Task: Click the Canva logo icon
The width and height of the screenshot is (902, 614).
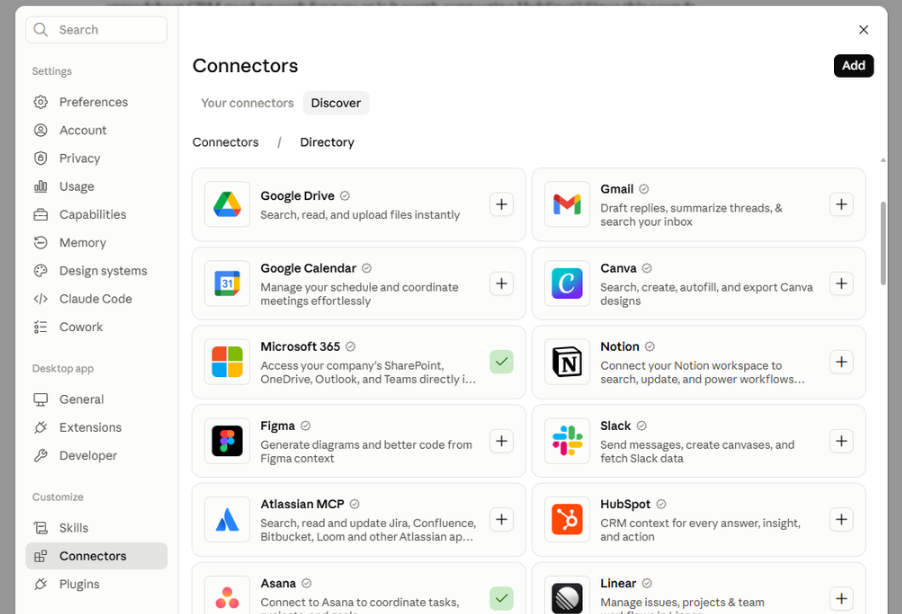Action: [567, 283]
